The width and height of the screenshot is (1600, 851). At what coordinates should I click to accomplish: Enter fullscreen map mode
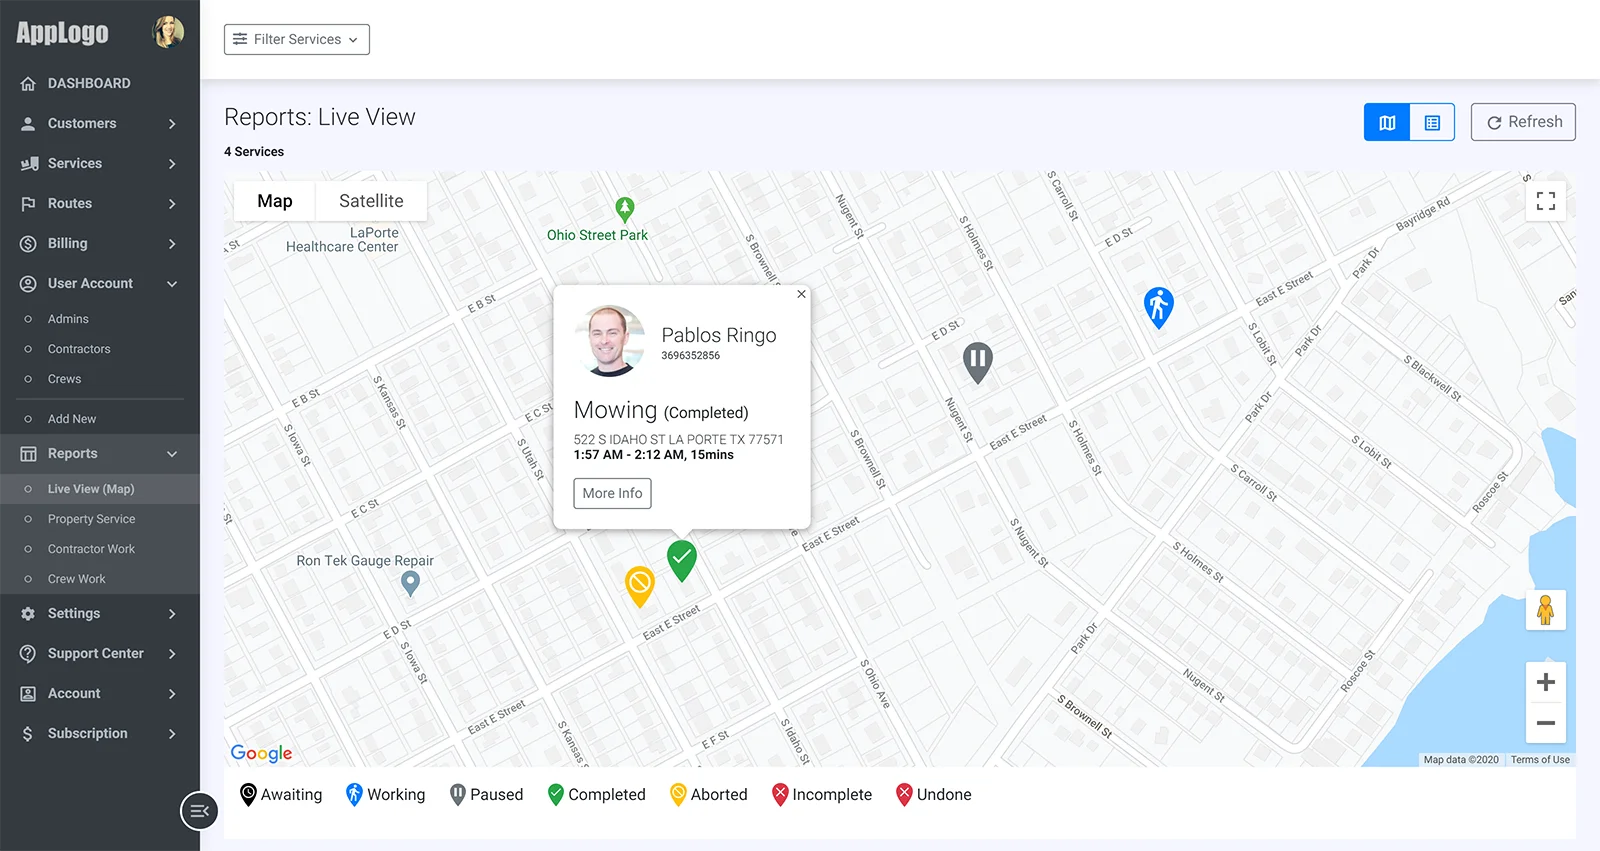1546,201
